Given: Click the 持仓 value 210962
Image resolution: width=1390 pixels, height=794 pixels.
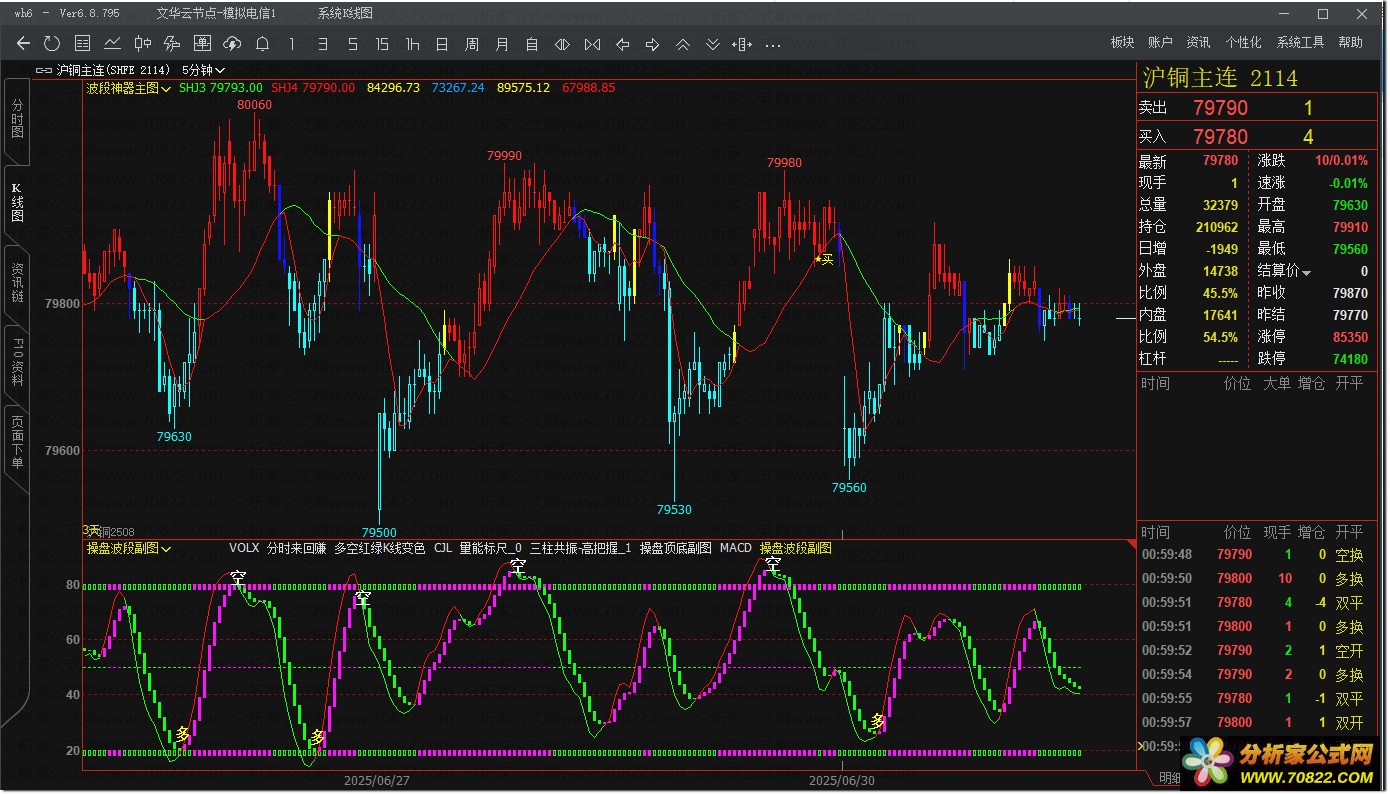Looking at the screenshot, I should pos(1216,227).
